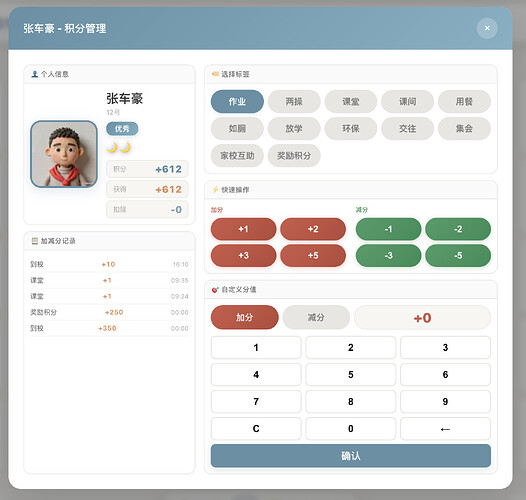
Task: Close the 积分管理 dialog
Action: pyautogui.click(x=487, y=28)
